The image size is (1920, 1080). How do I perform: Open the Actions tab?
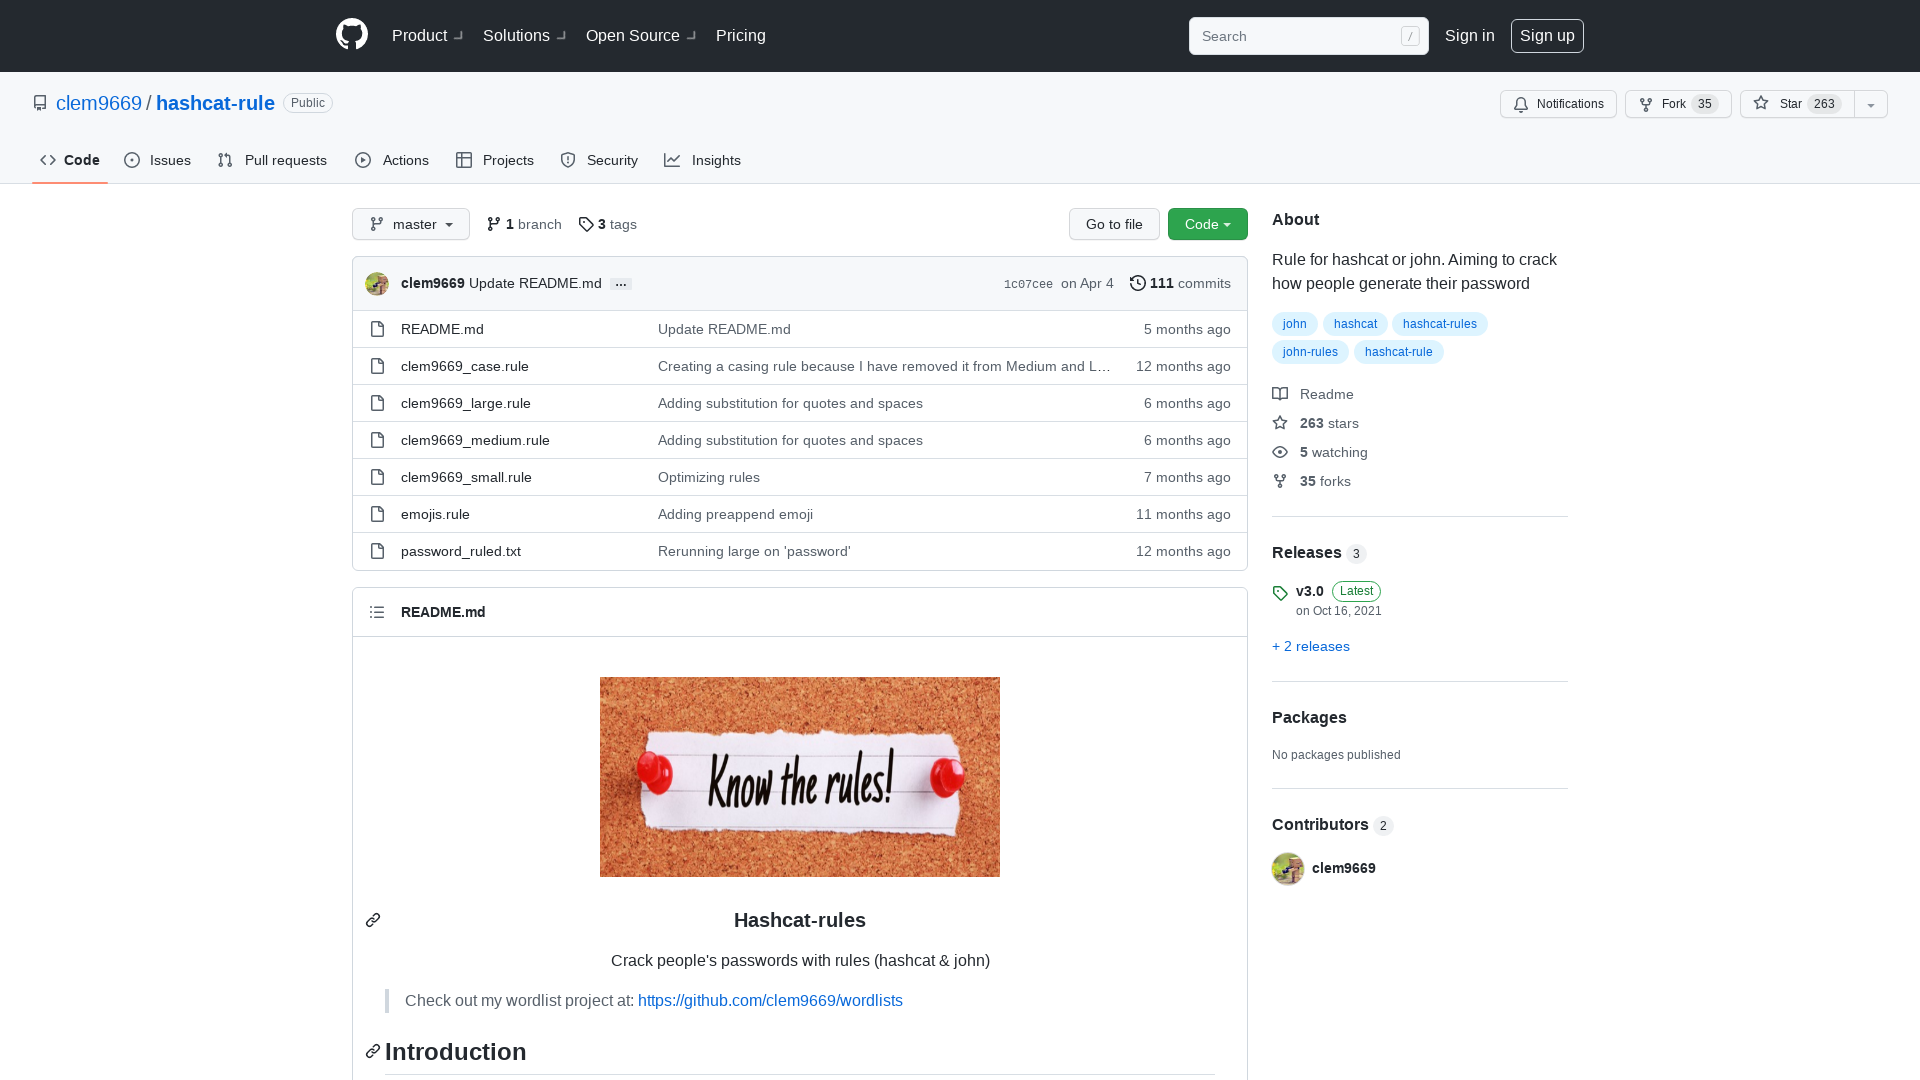(x=392, y=160)
